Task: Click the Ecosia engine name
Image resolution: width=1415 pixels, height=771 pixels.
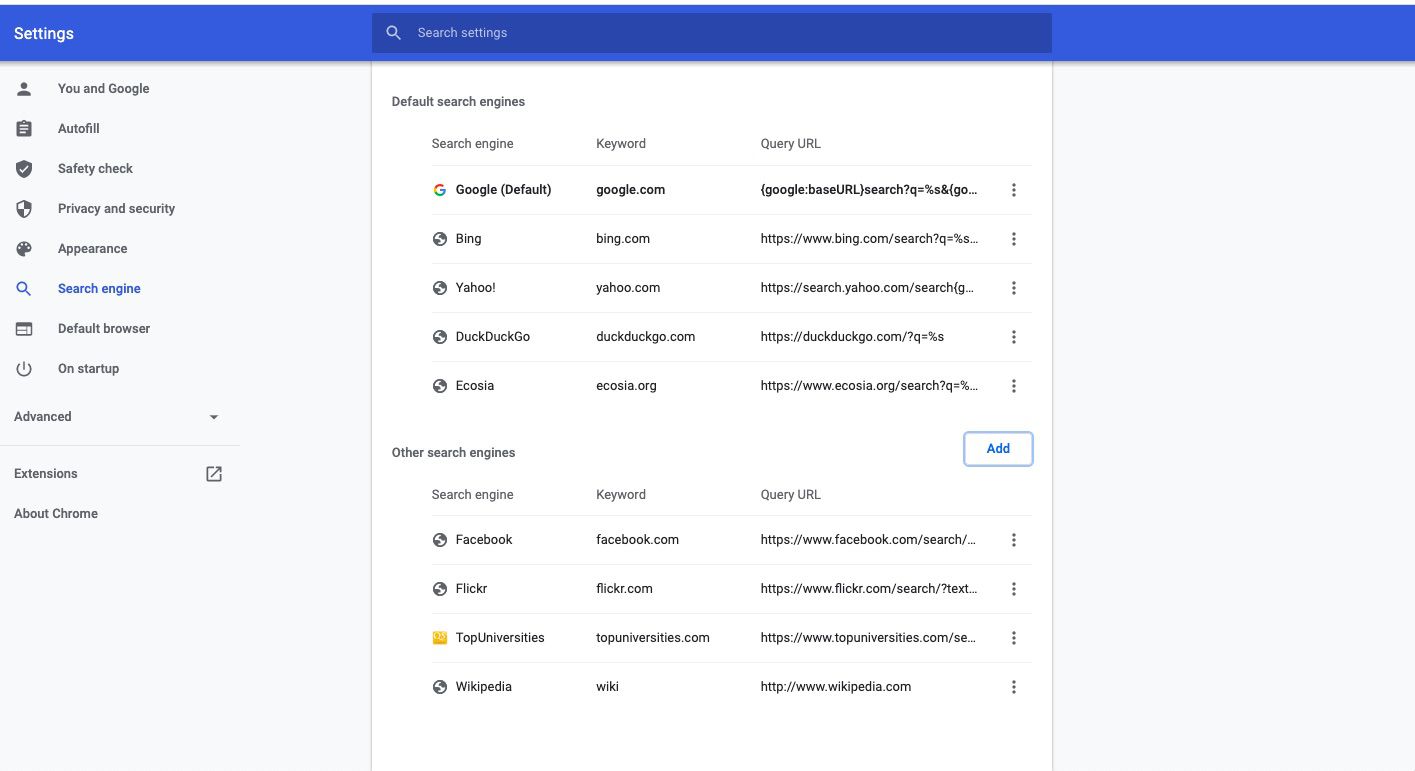Action: click(475, 386)
